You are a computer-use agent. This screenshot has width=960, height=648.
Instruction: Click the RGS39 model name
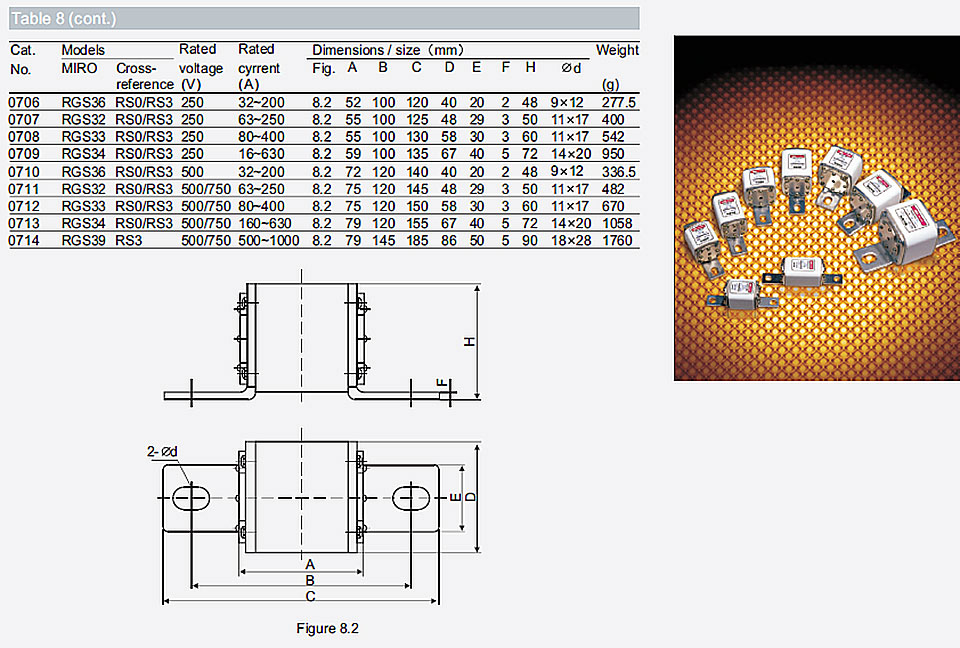click(83, 241)
